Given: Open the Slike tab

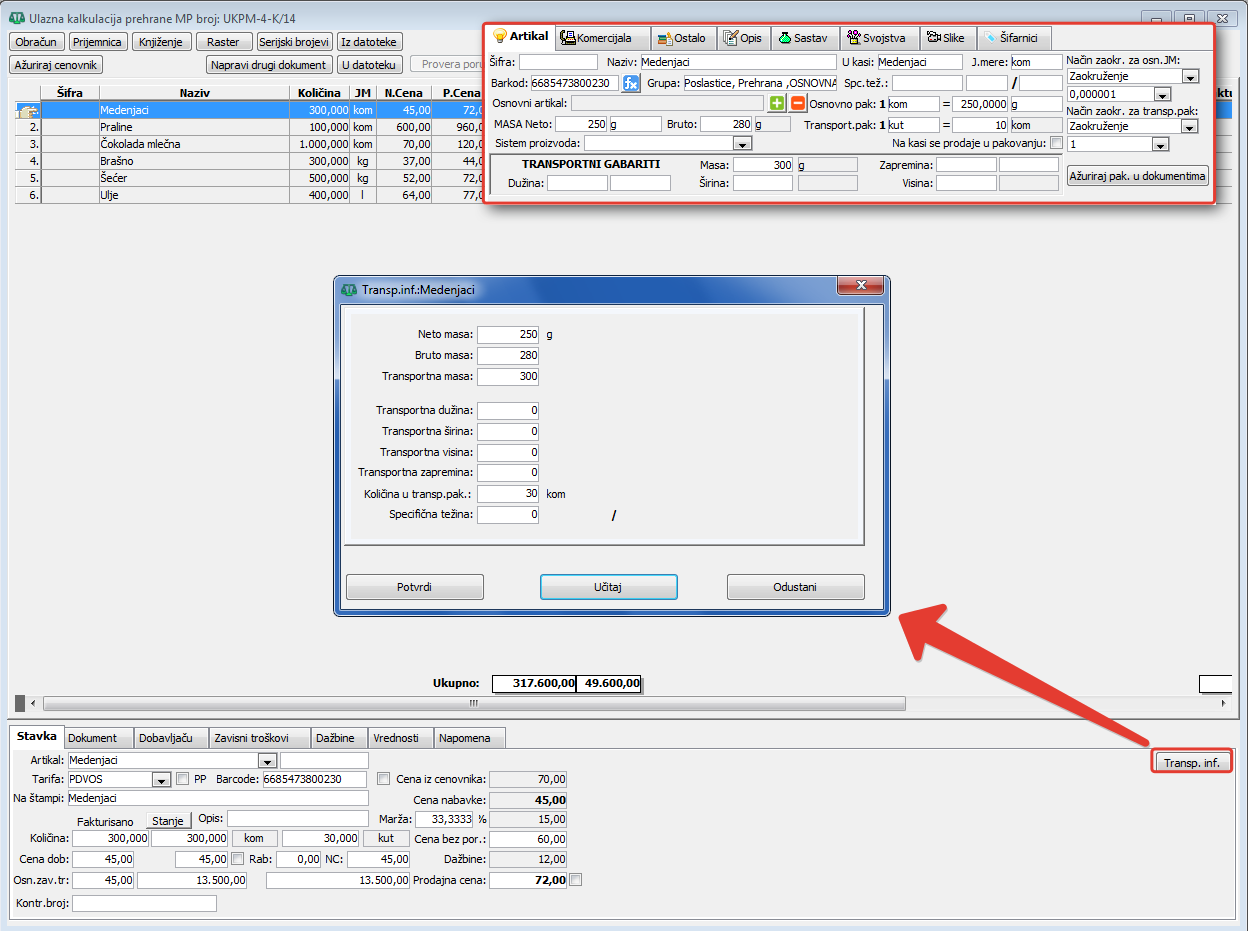Looking at the screenshot, I should point(946,38).
